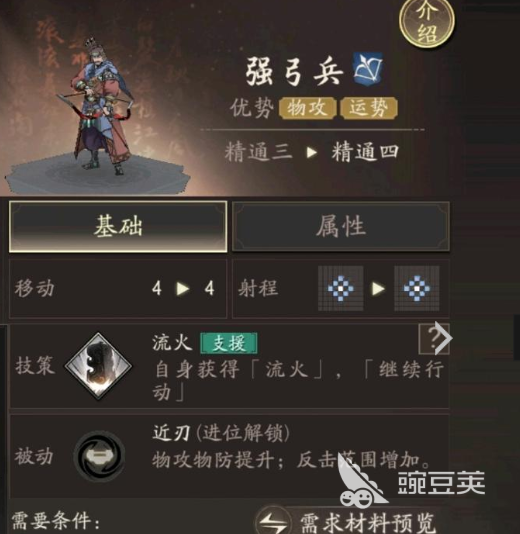Click the 精通三 mastery level label

point(258,152)
